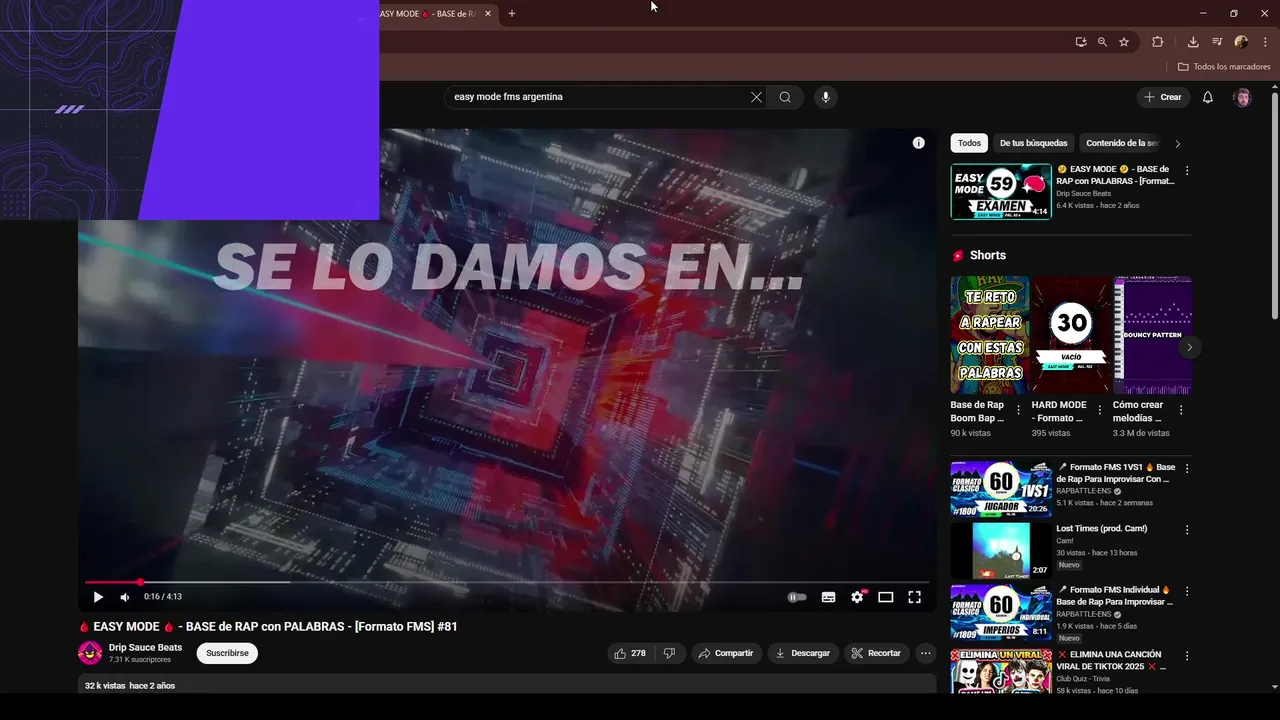Viewport: 1280px width, 720px height.
Task: Open YouTube notifications bell
Action: point(1208,97)
